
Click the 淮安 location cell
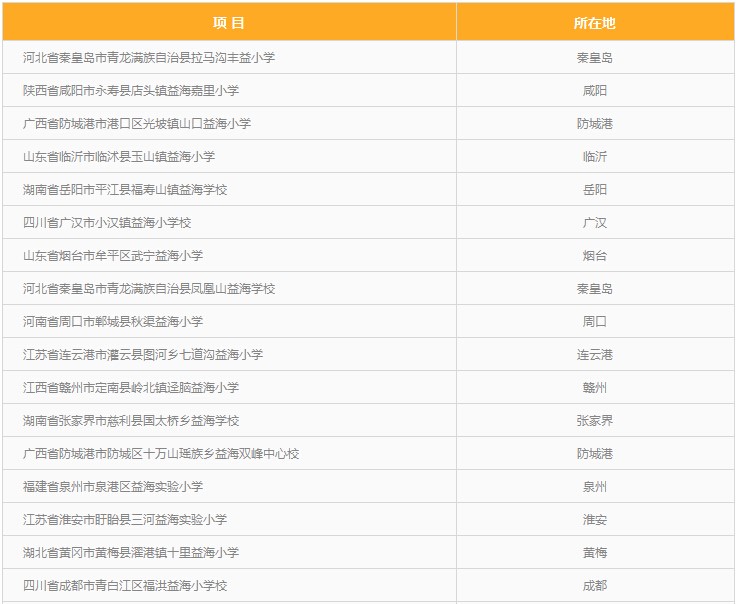(595, 519)
